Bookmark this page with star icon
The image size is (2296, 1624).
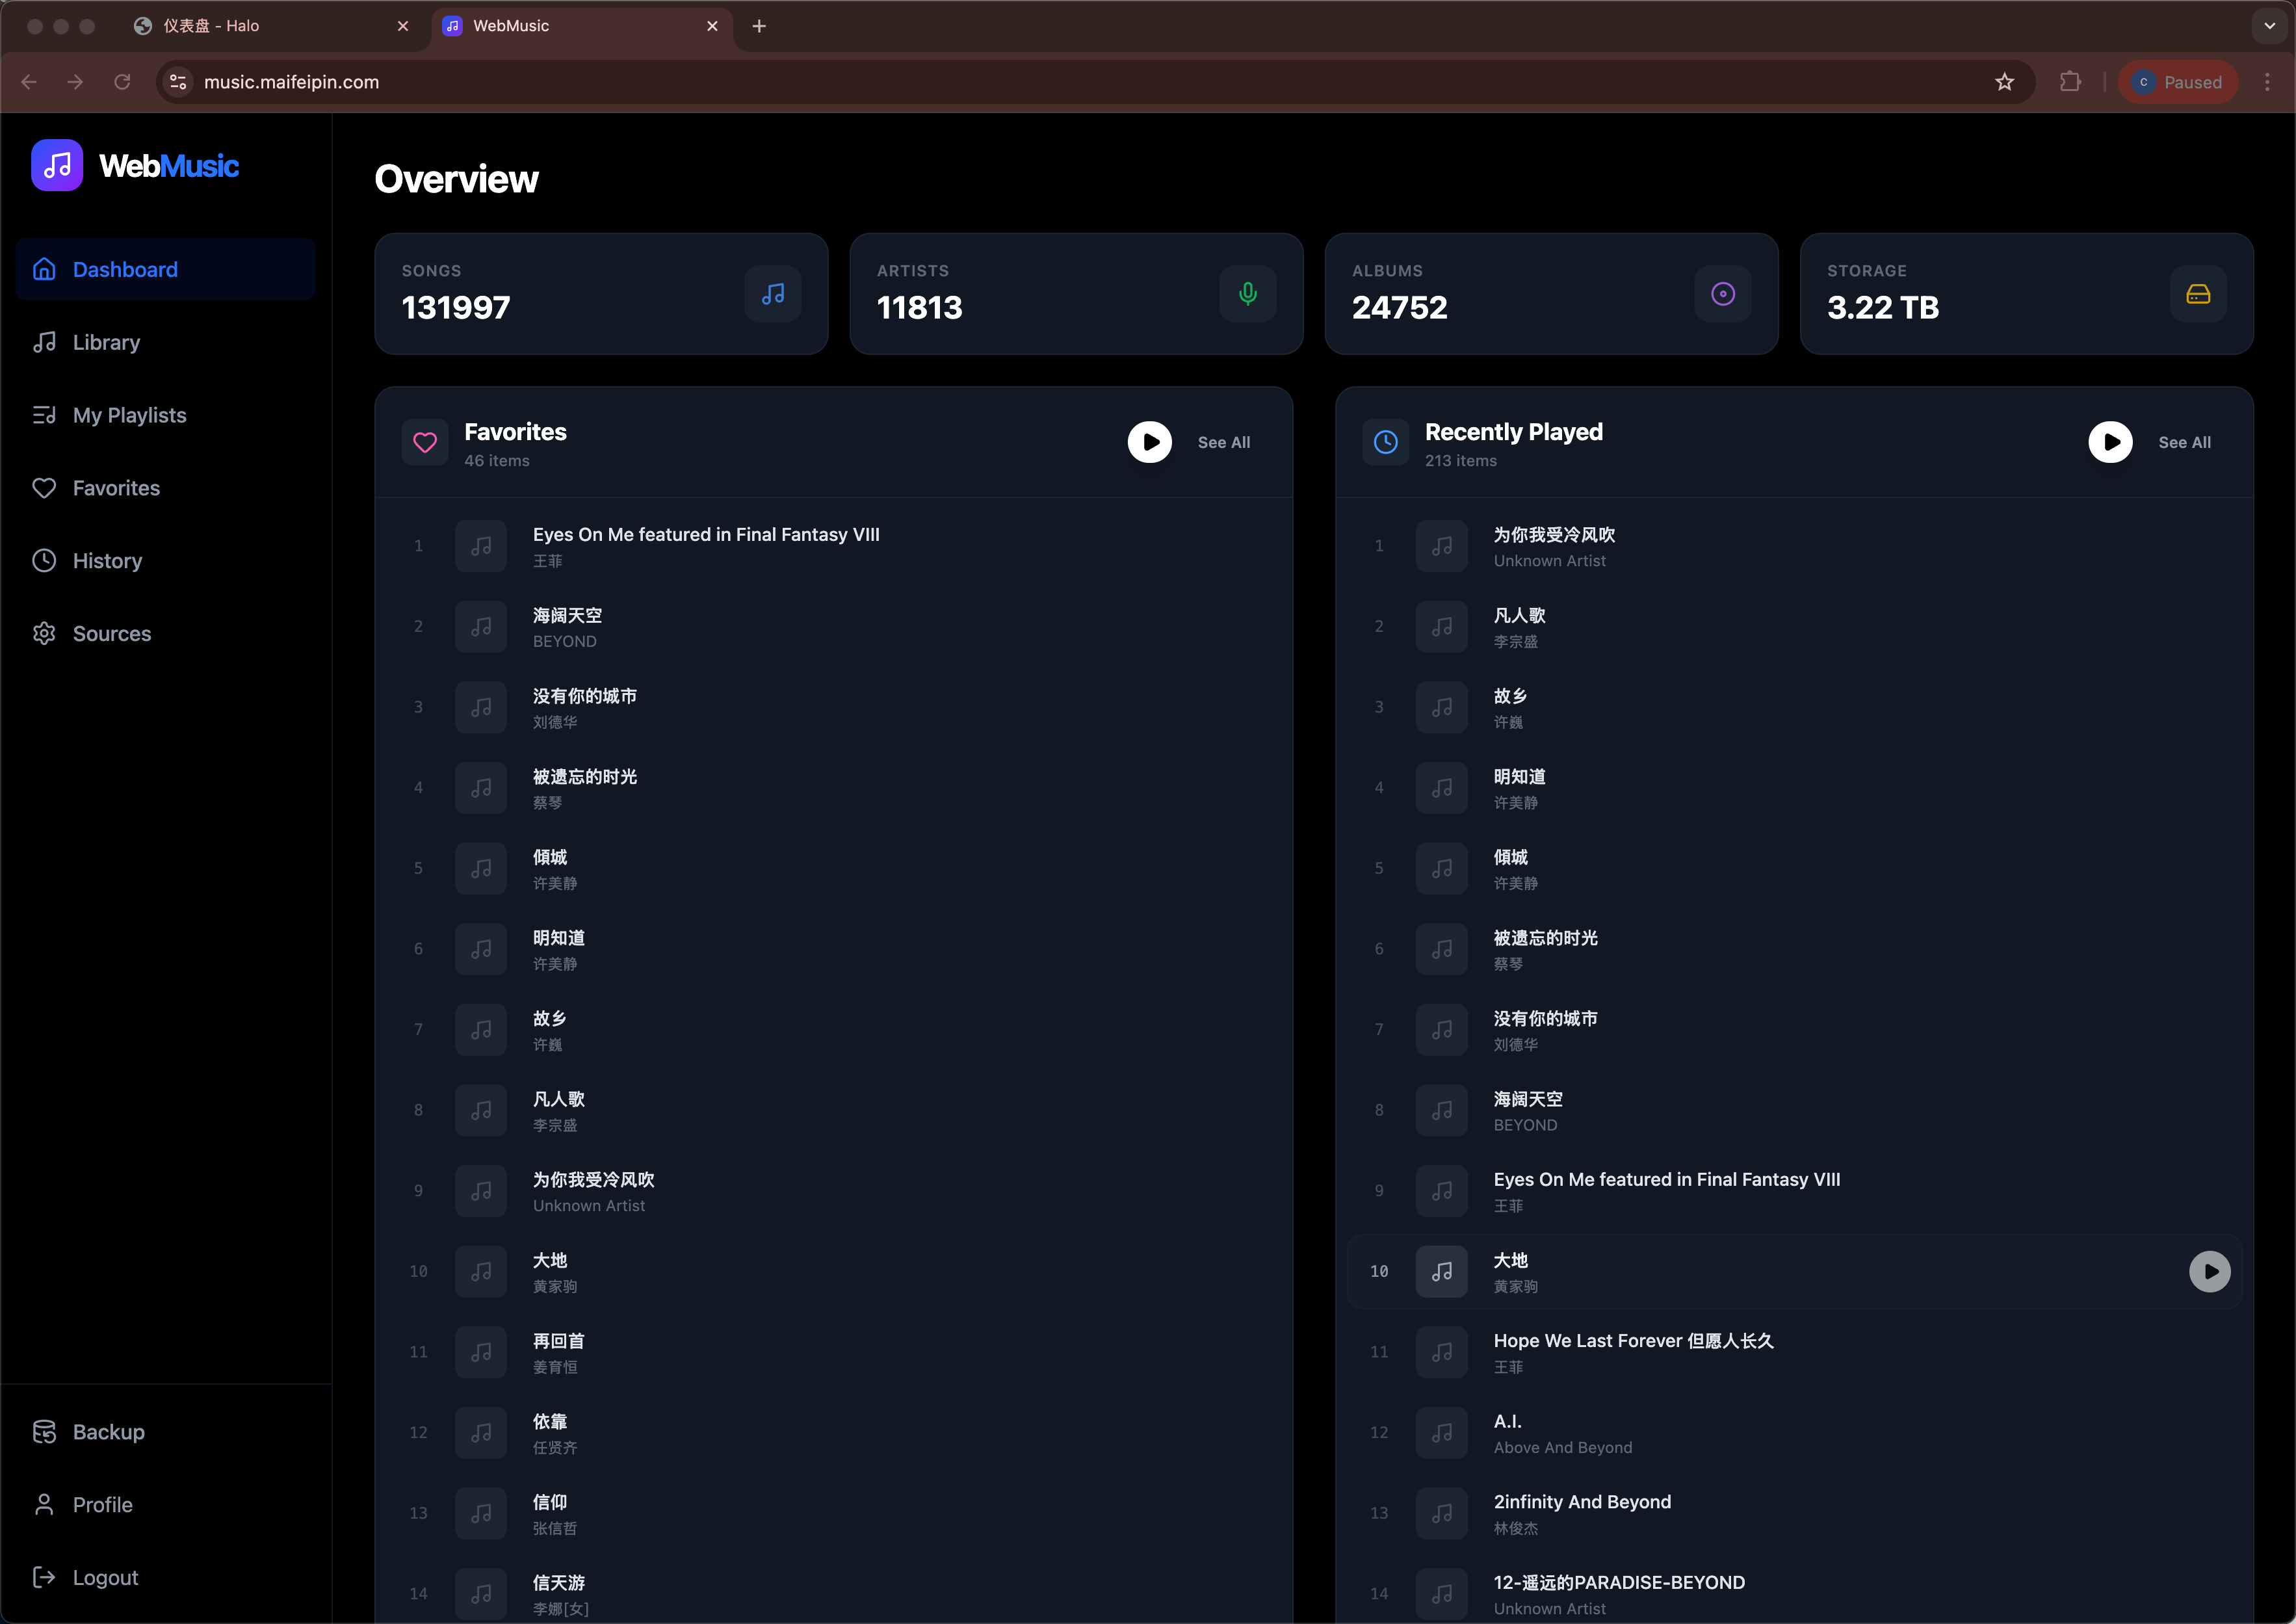pyautogui.click(x=2004, y=82)
